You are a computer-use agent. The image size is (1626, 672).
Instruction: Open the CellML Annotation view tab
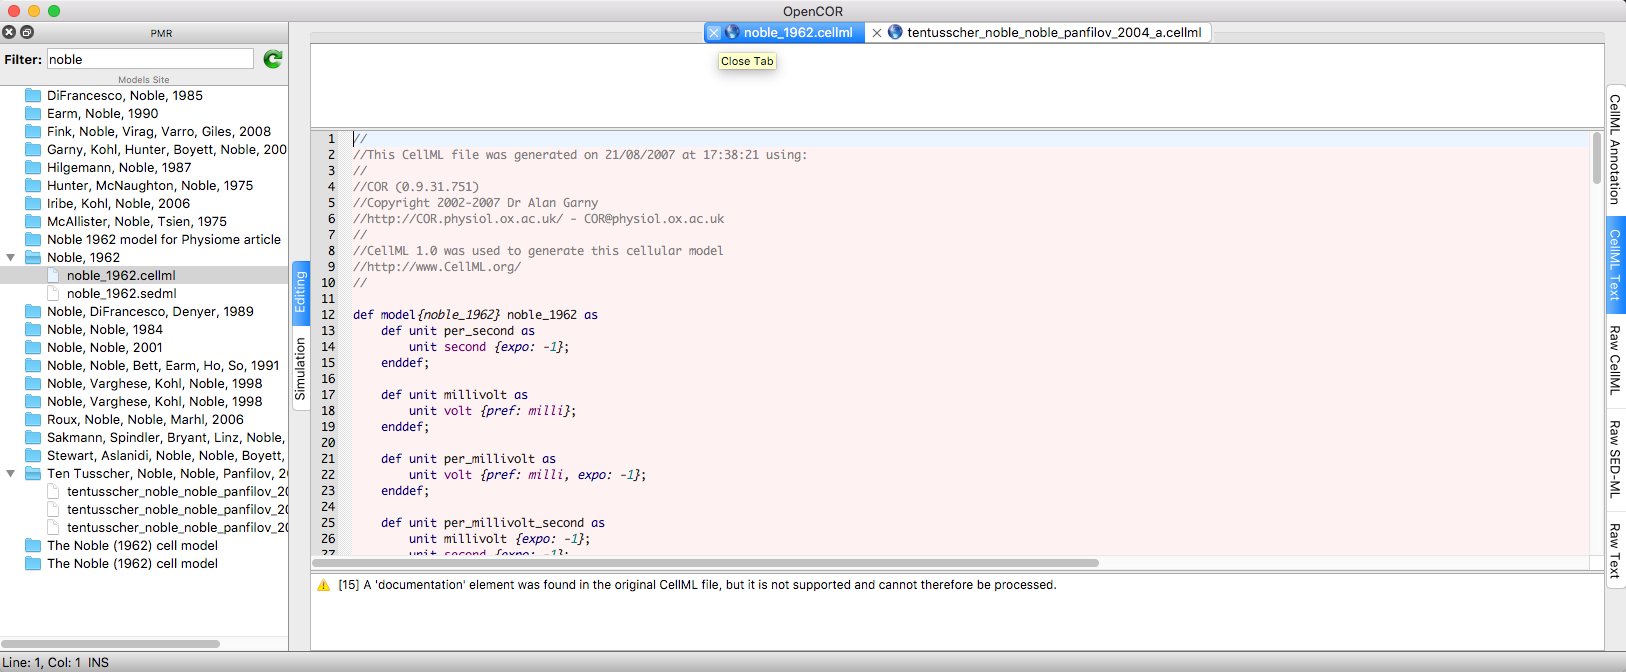[x=1614, y=149]
